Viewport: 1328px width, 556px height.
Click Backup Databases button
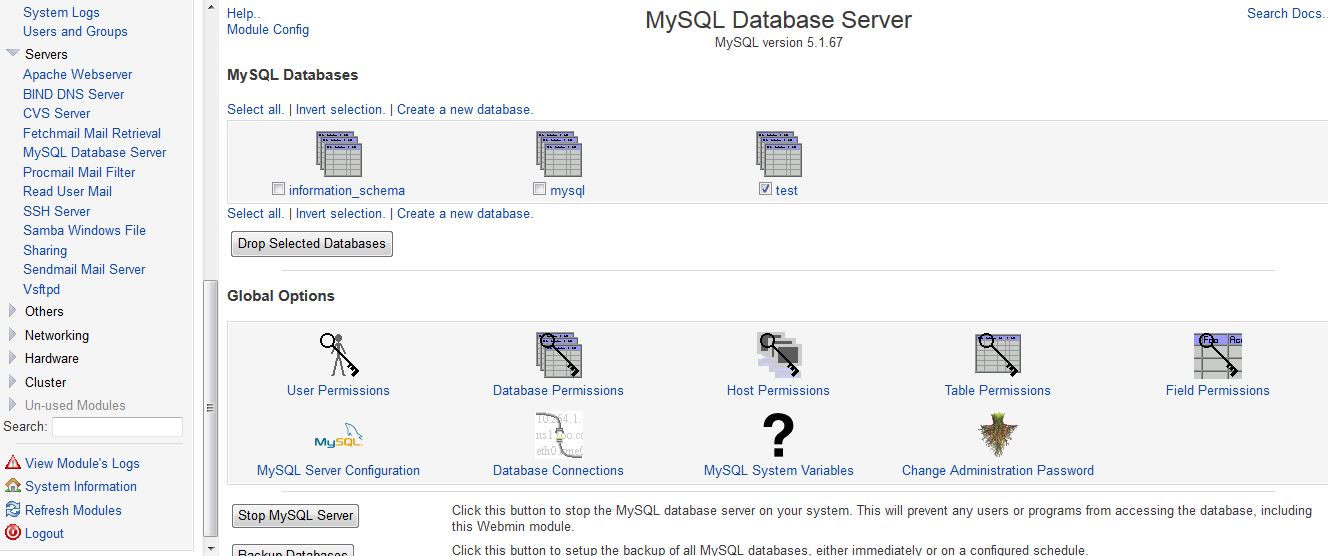click(293, 550)
